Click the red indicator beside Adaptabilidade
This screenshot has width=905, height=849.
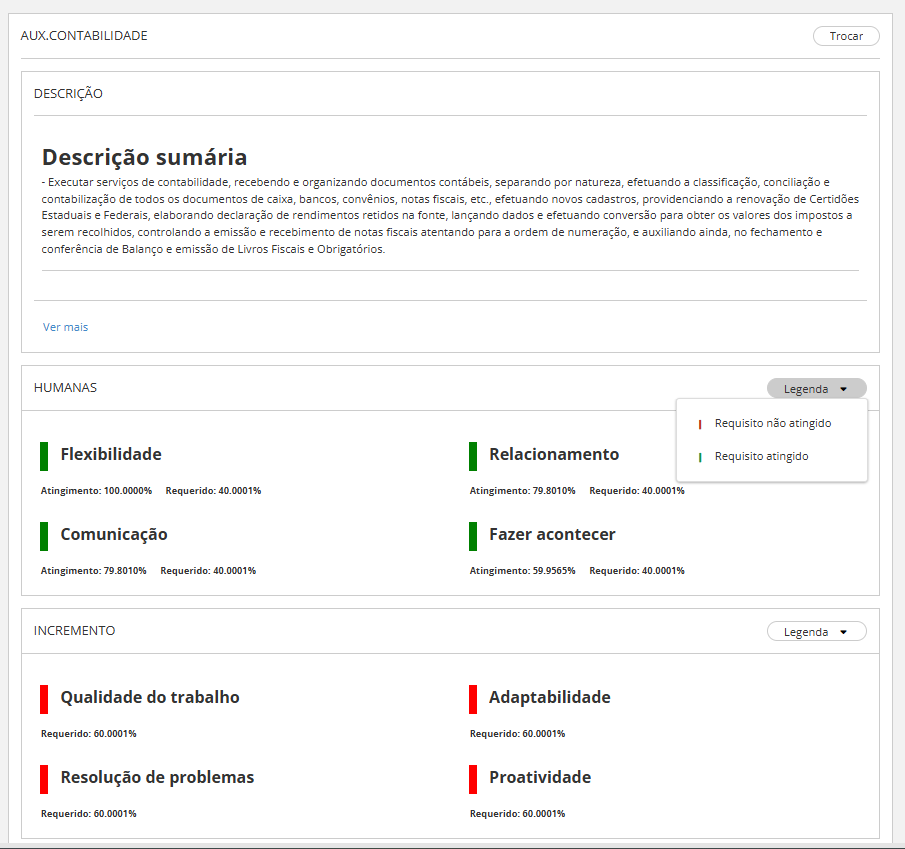[473, 699]
